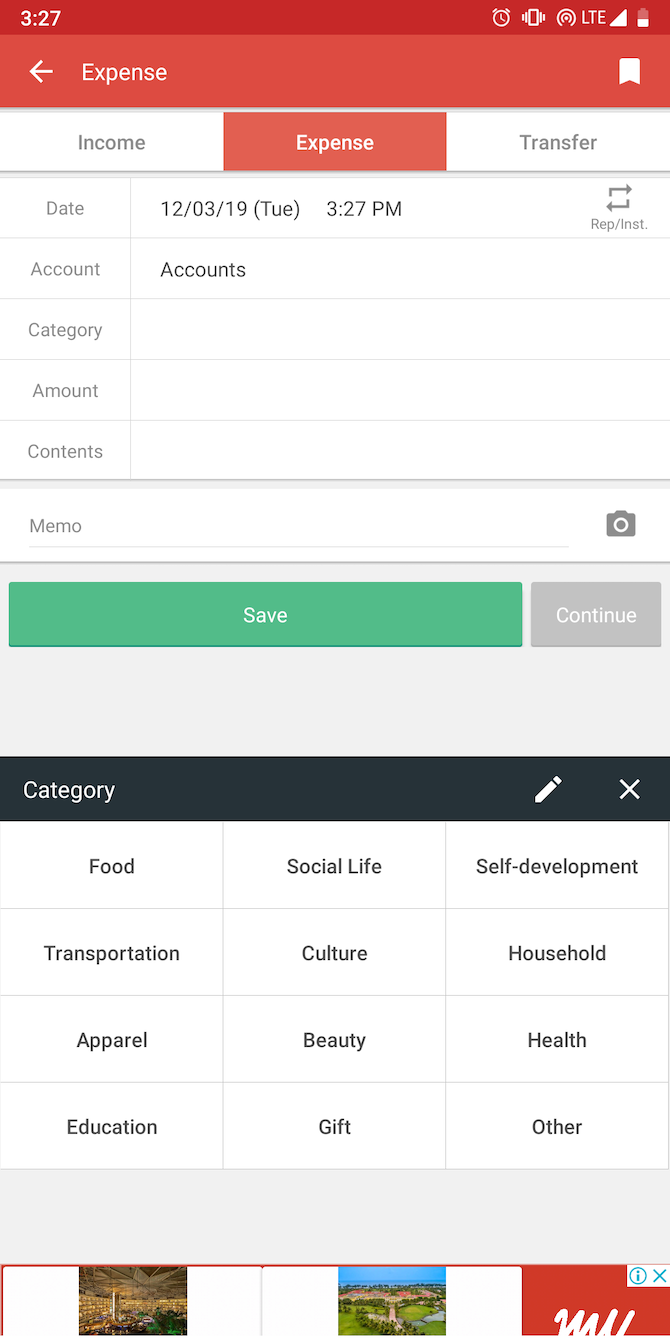Dismiss the banner ad via its close icon
Viewport: 670px width, 1340px height.
(660, 1275)
